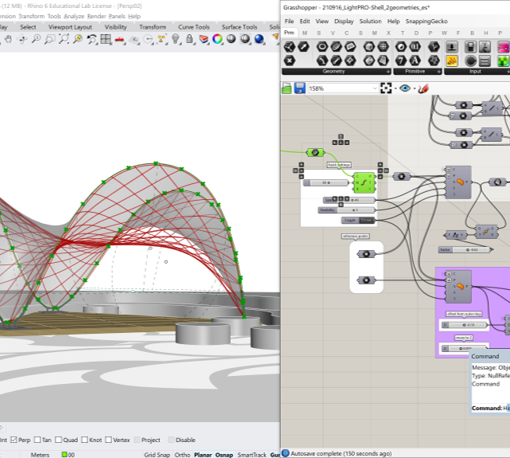Viewport: 510px width, 458px height.
Task: Enable the Vertex osnap checkbox
Action: [108, 440]
